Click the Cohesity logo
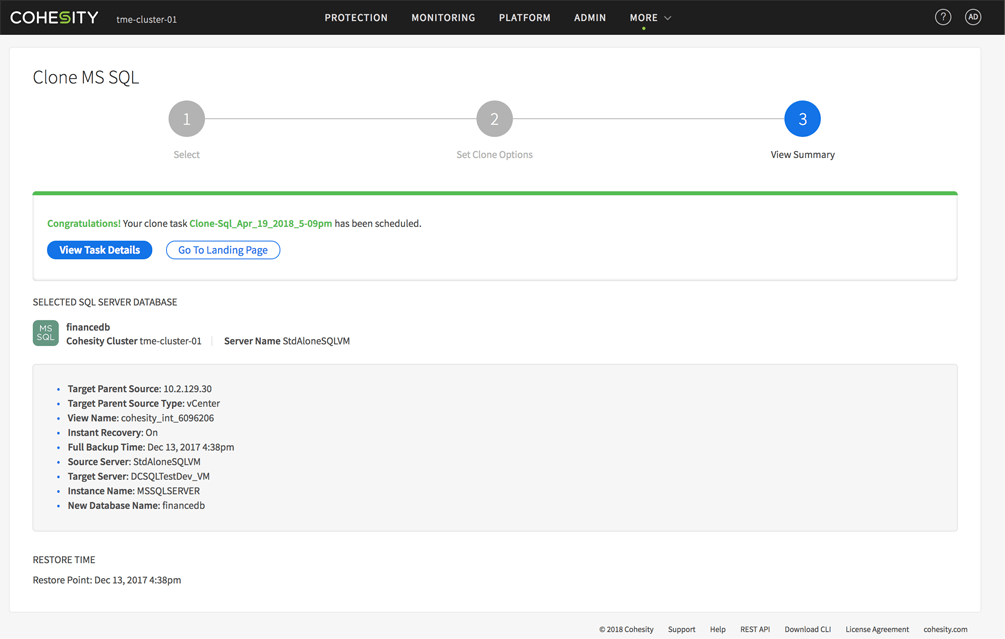The image size is (1005, 639). tap(55, 18)
